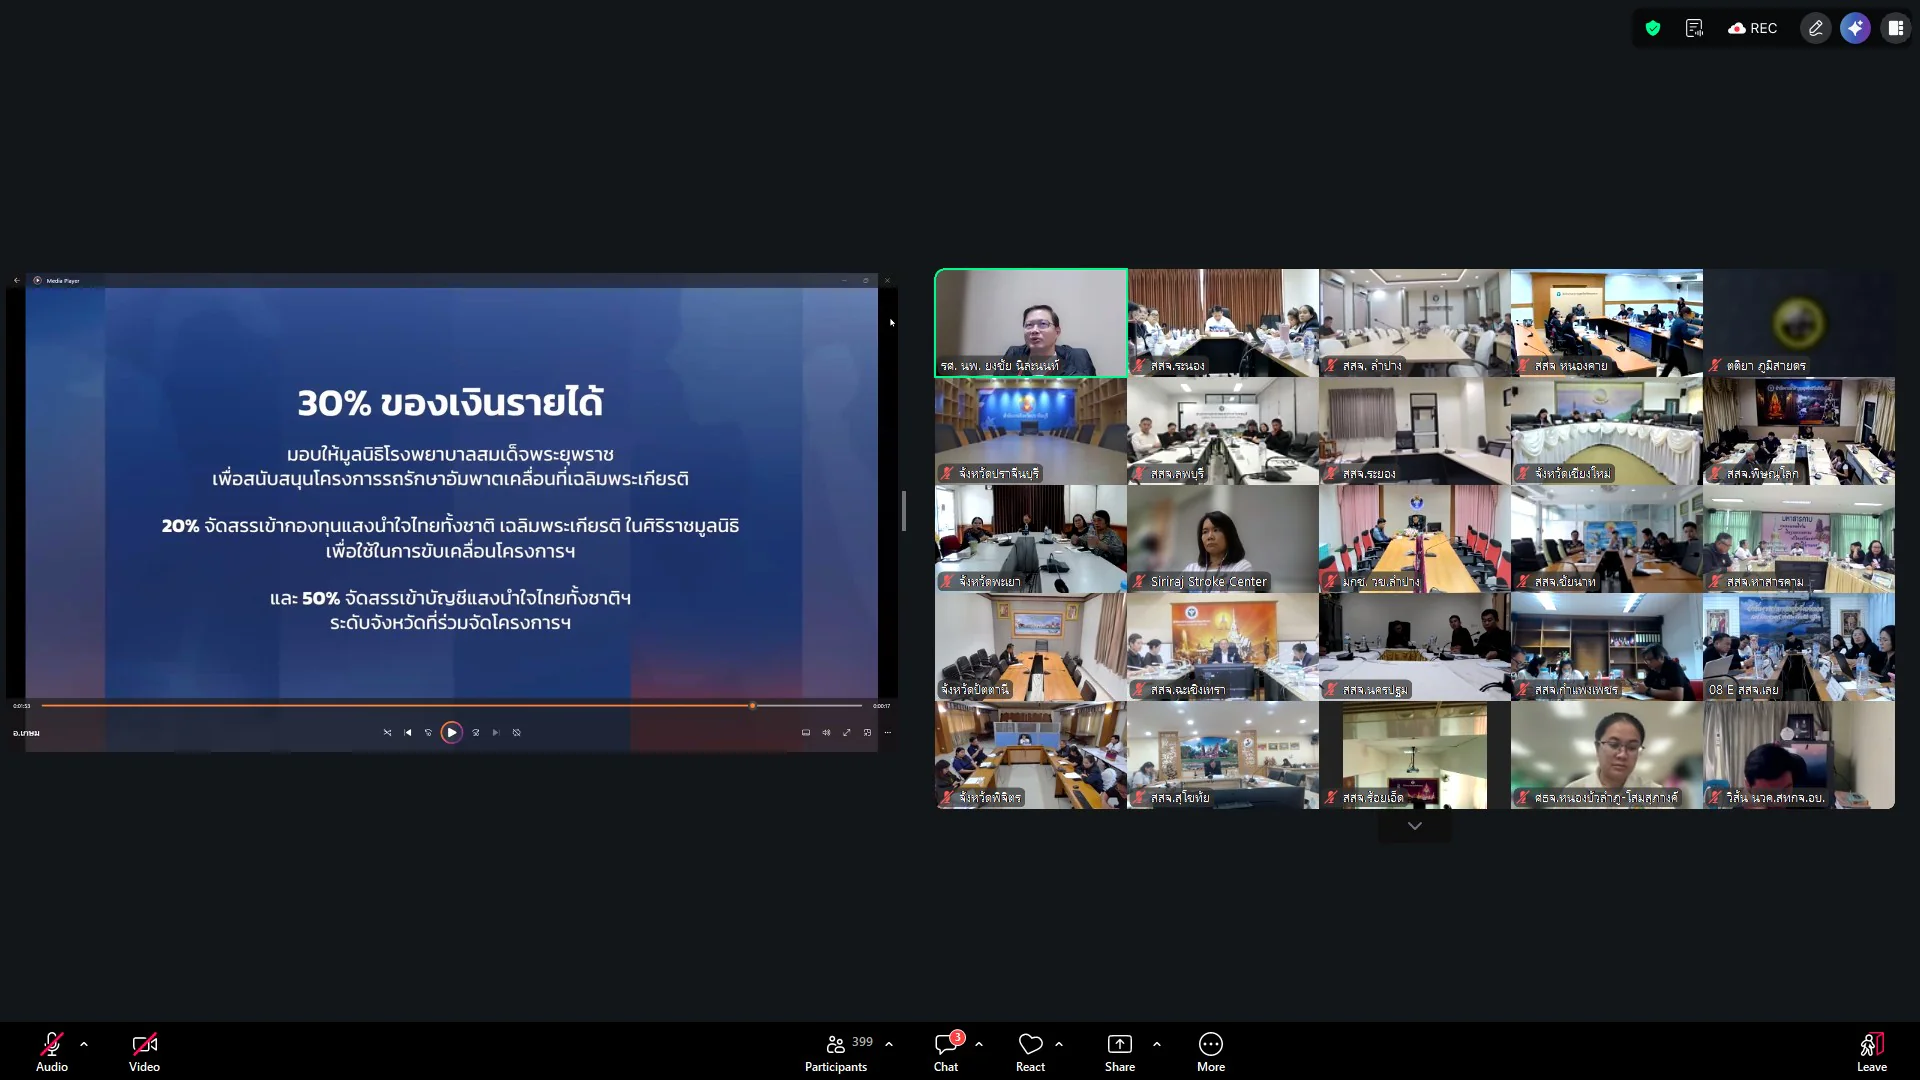This screenshot has height=1080, width=1920.
Task: Click Share screen button
Action: coord(1120,1052)
